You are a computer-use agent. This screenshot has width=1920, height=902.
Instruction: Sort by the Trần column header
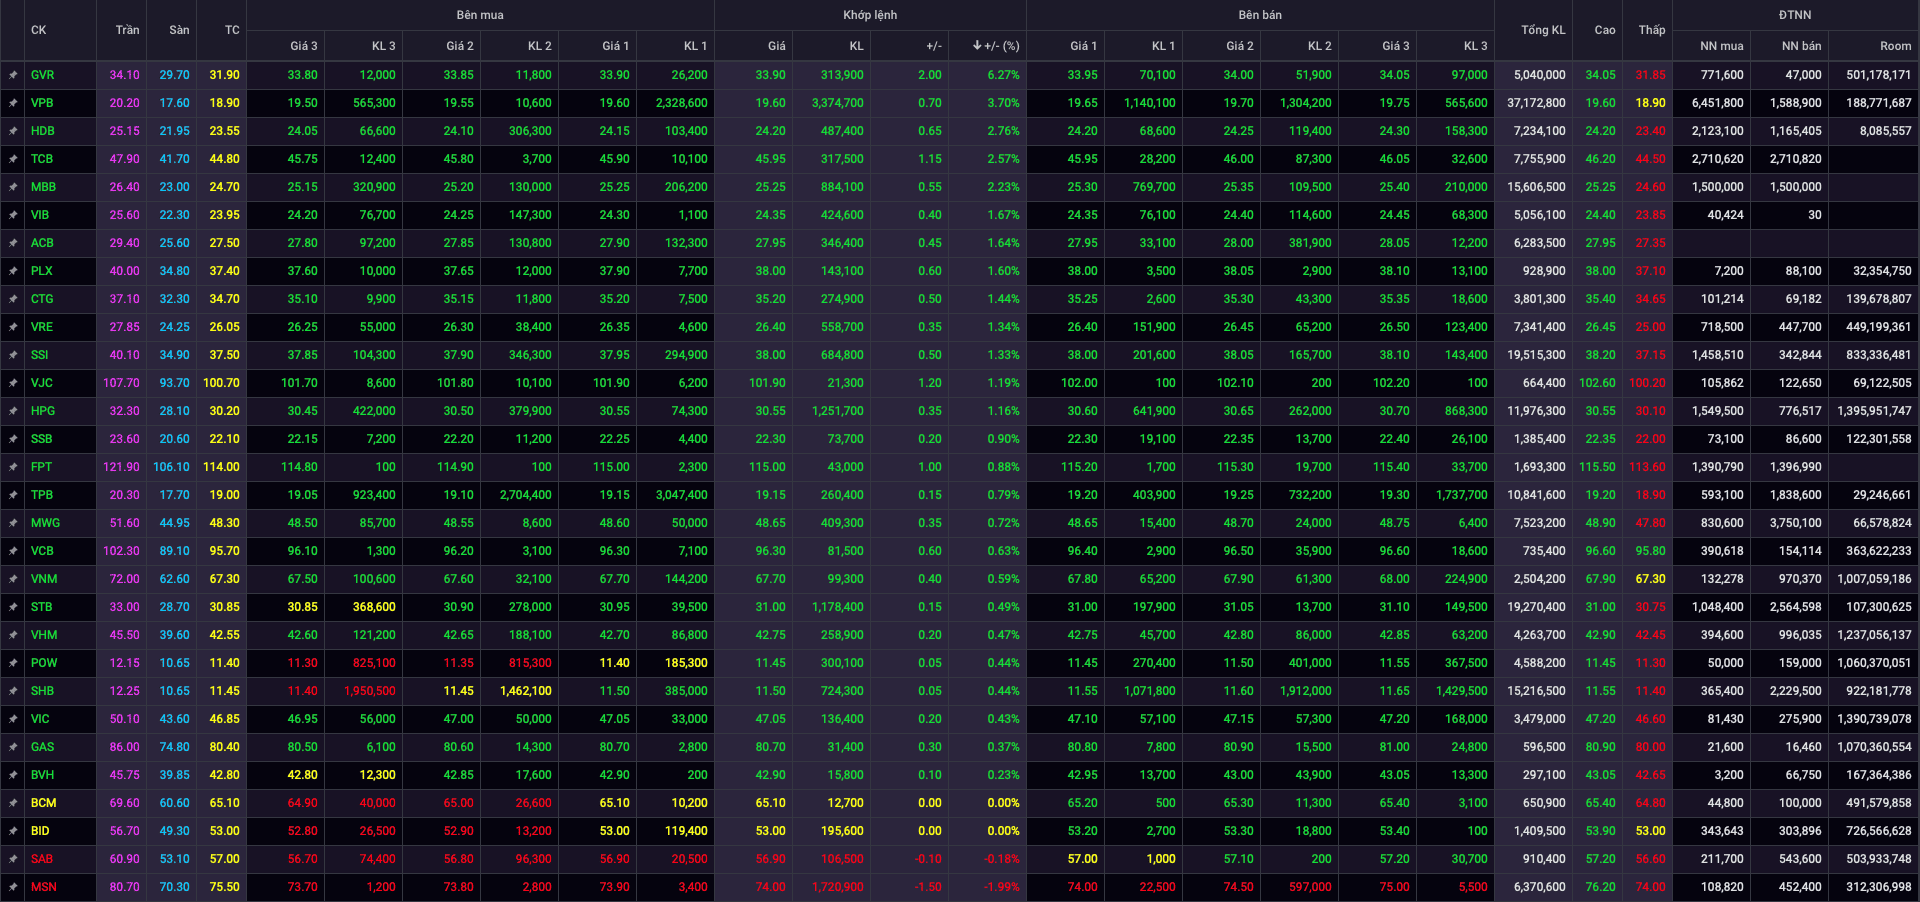127,30
